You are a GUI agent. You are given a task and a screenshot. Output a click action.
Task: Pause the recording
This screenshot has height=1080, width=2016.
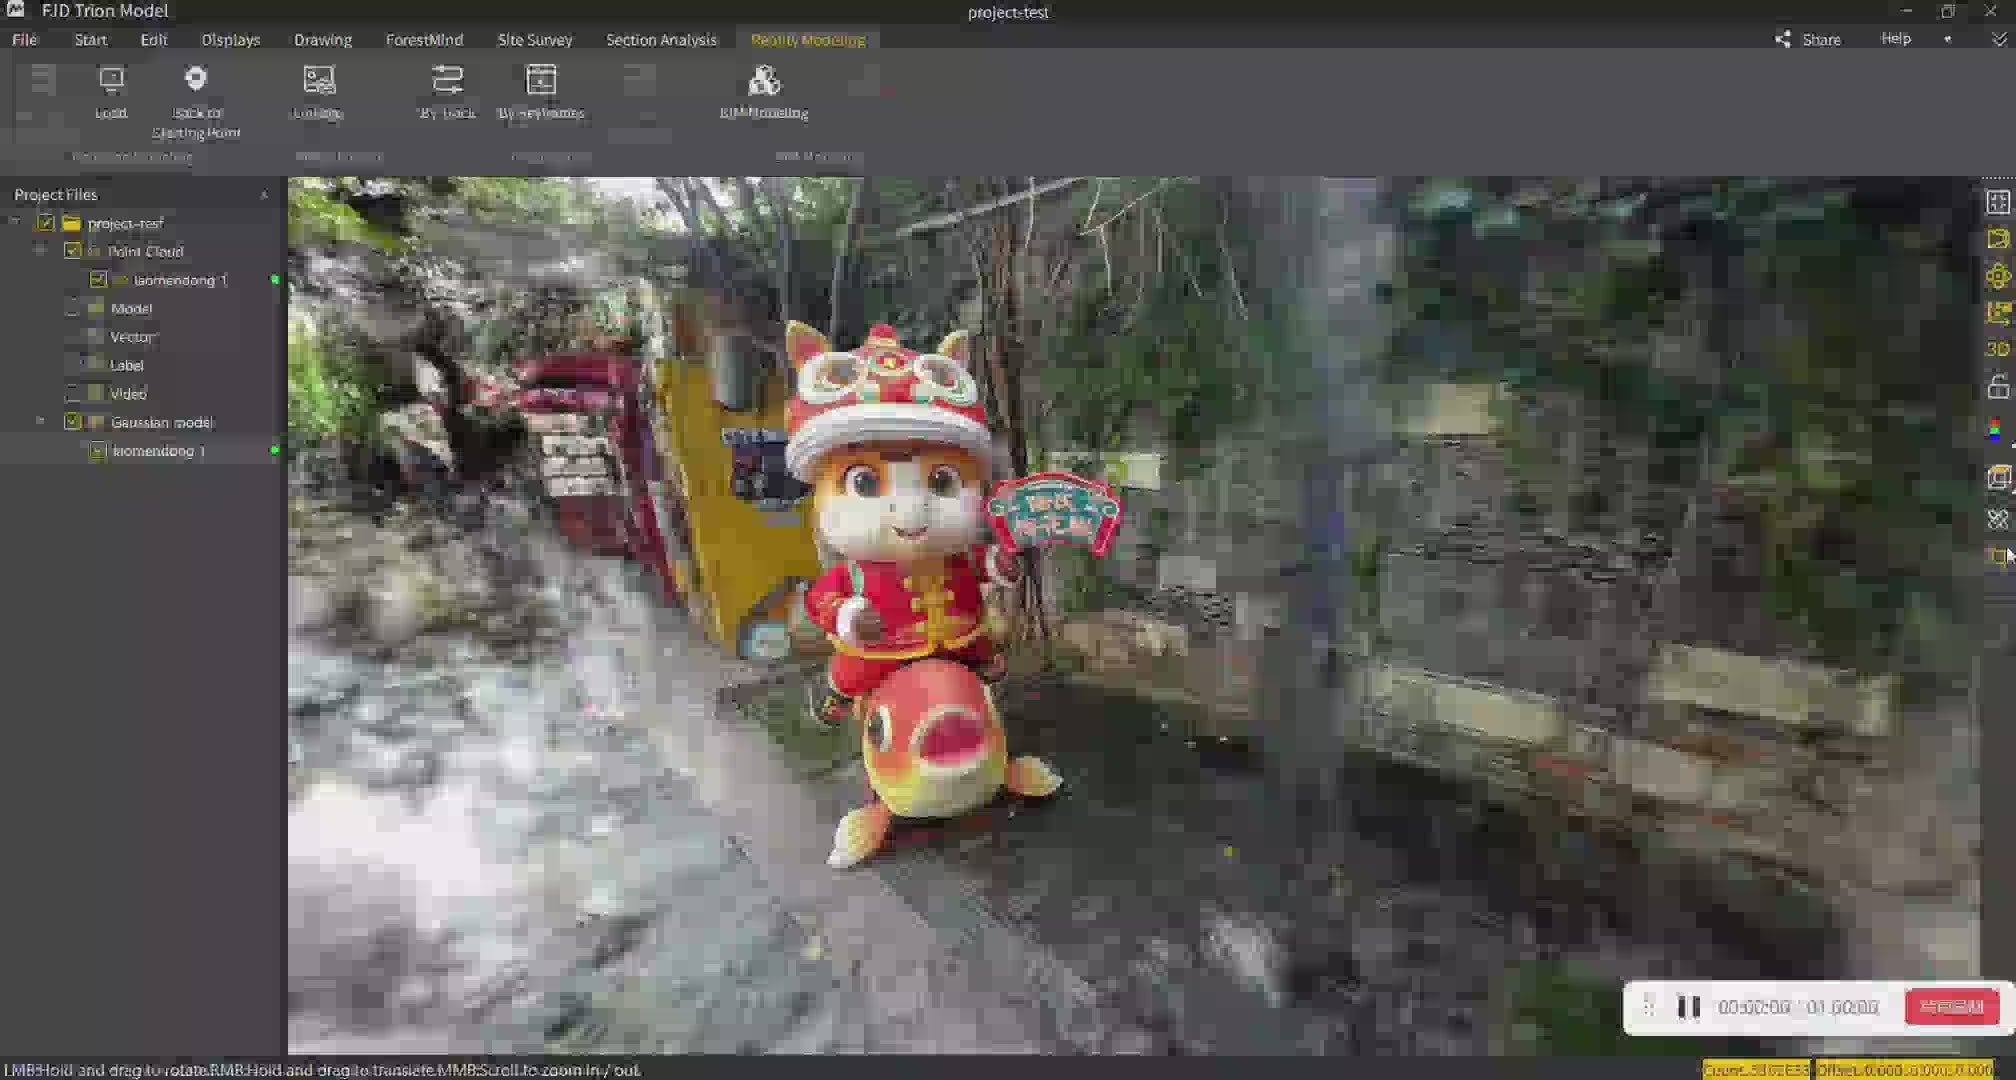click(1689, 1007)
